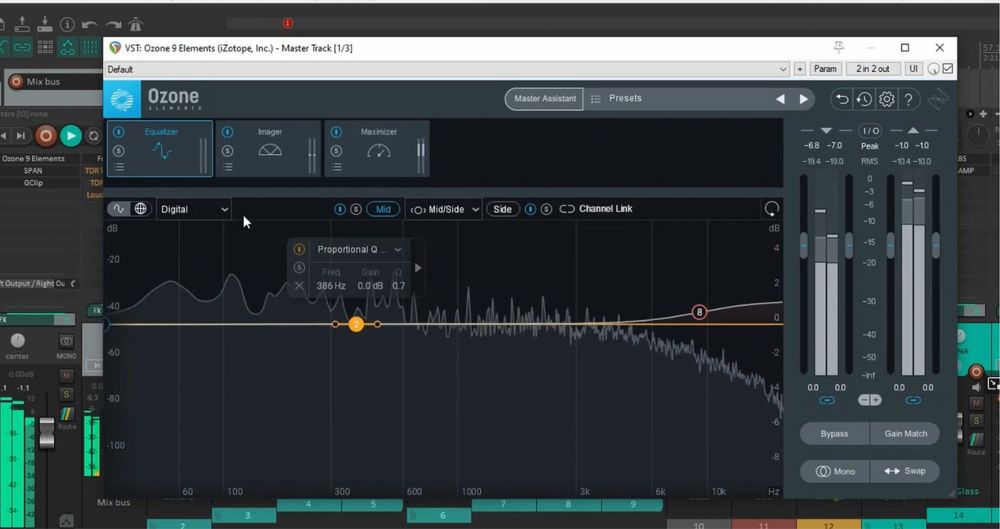Click the 2 in 2 out button
Screen dimensions: 1000x529
872,69
